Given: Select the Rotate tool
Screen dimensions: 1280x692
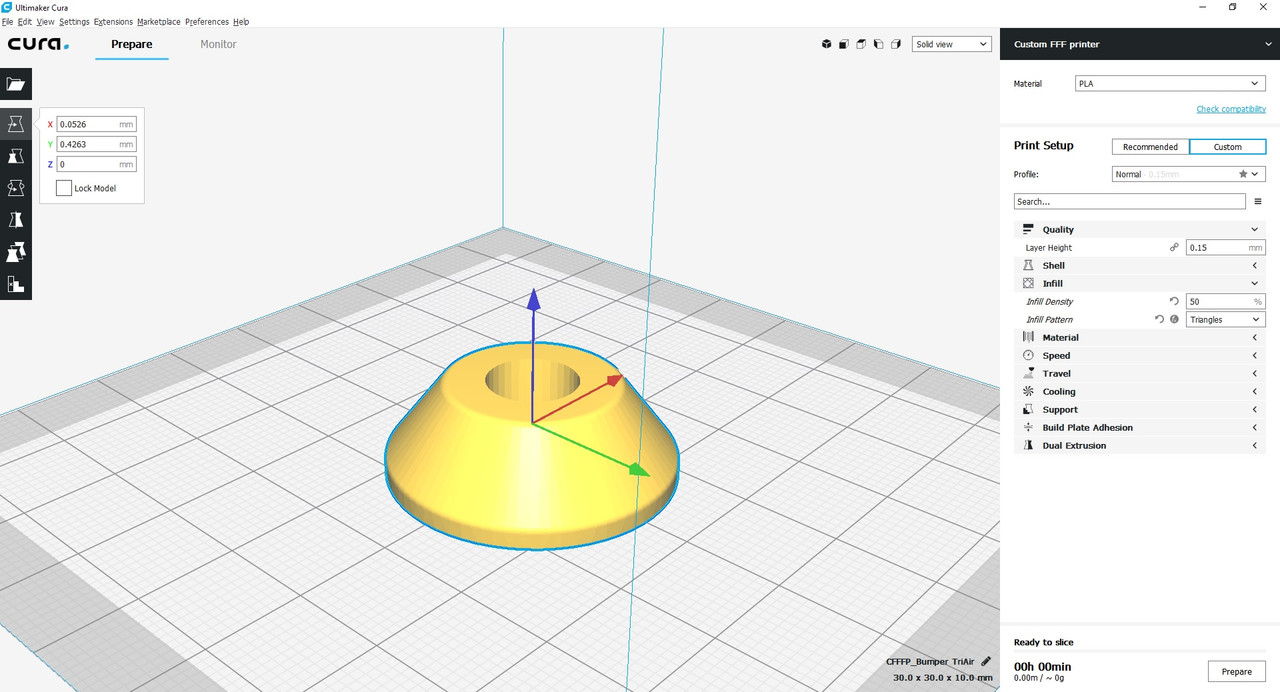Looking at the screenshot, I should 16,188.
